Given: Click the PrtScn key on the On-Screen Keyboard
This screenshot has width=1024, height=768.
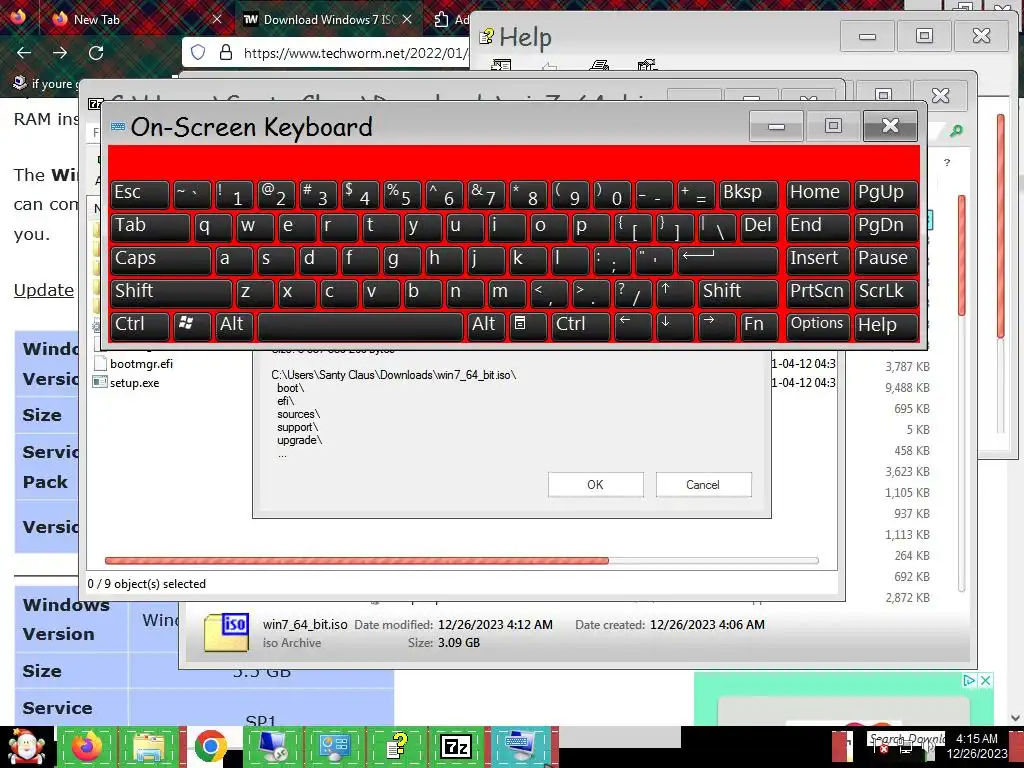Looking at the screenshot, I should (x=818, y=293).
